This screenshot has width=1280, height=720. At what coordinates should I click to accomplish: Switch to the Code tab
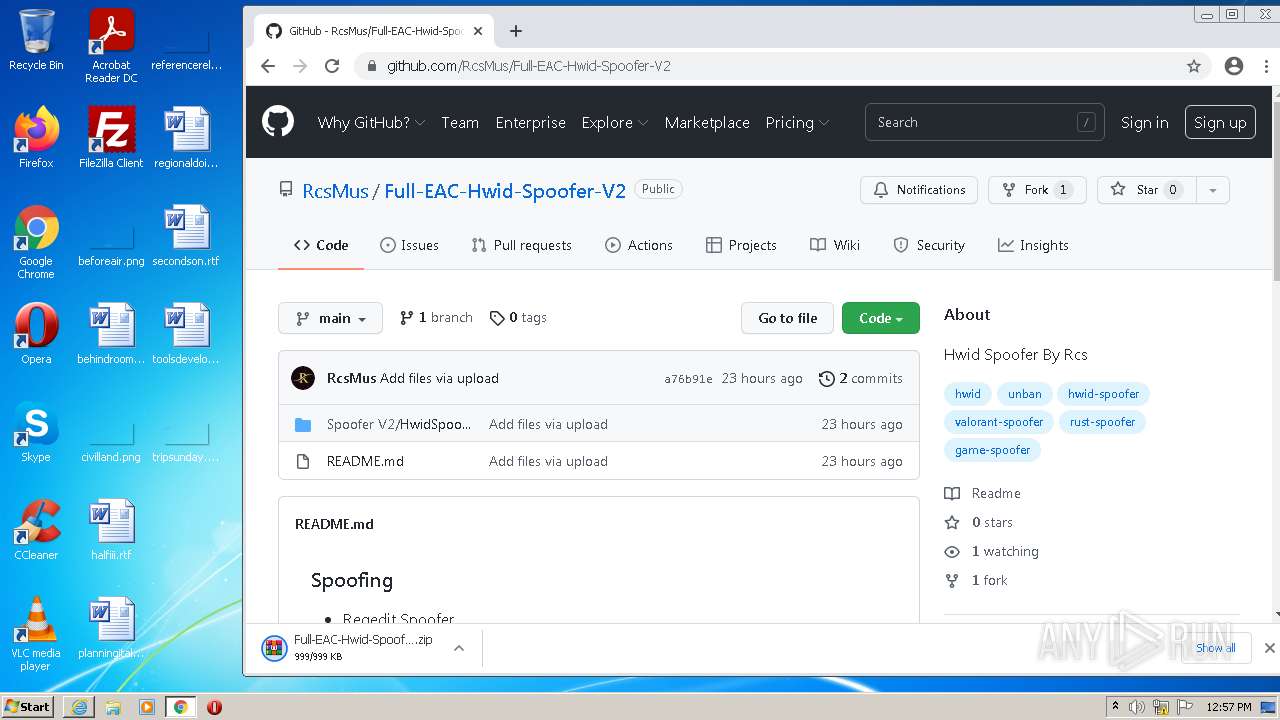tap(321, 245)
